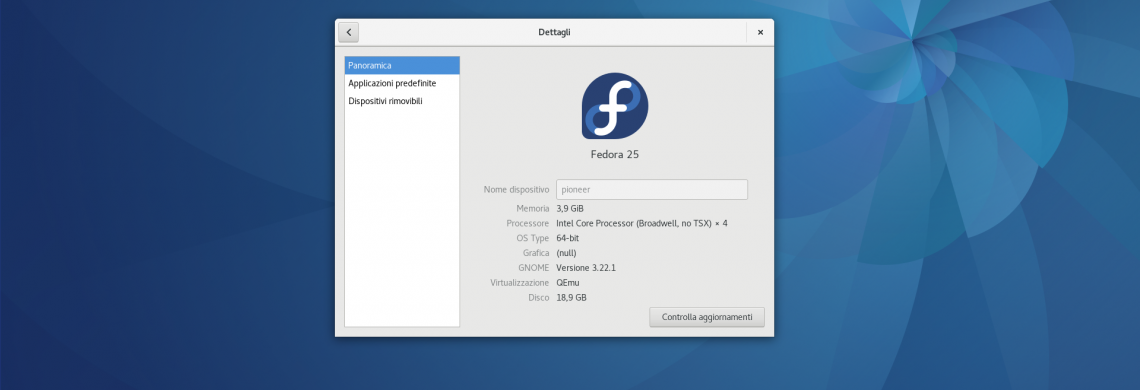Select Panoramica in the sidebar
This screenshot has width=1140, height=390.
click(x=402, y=65)
